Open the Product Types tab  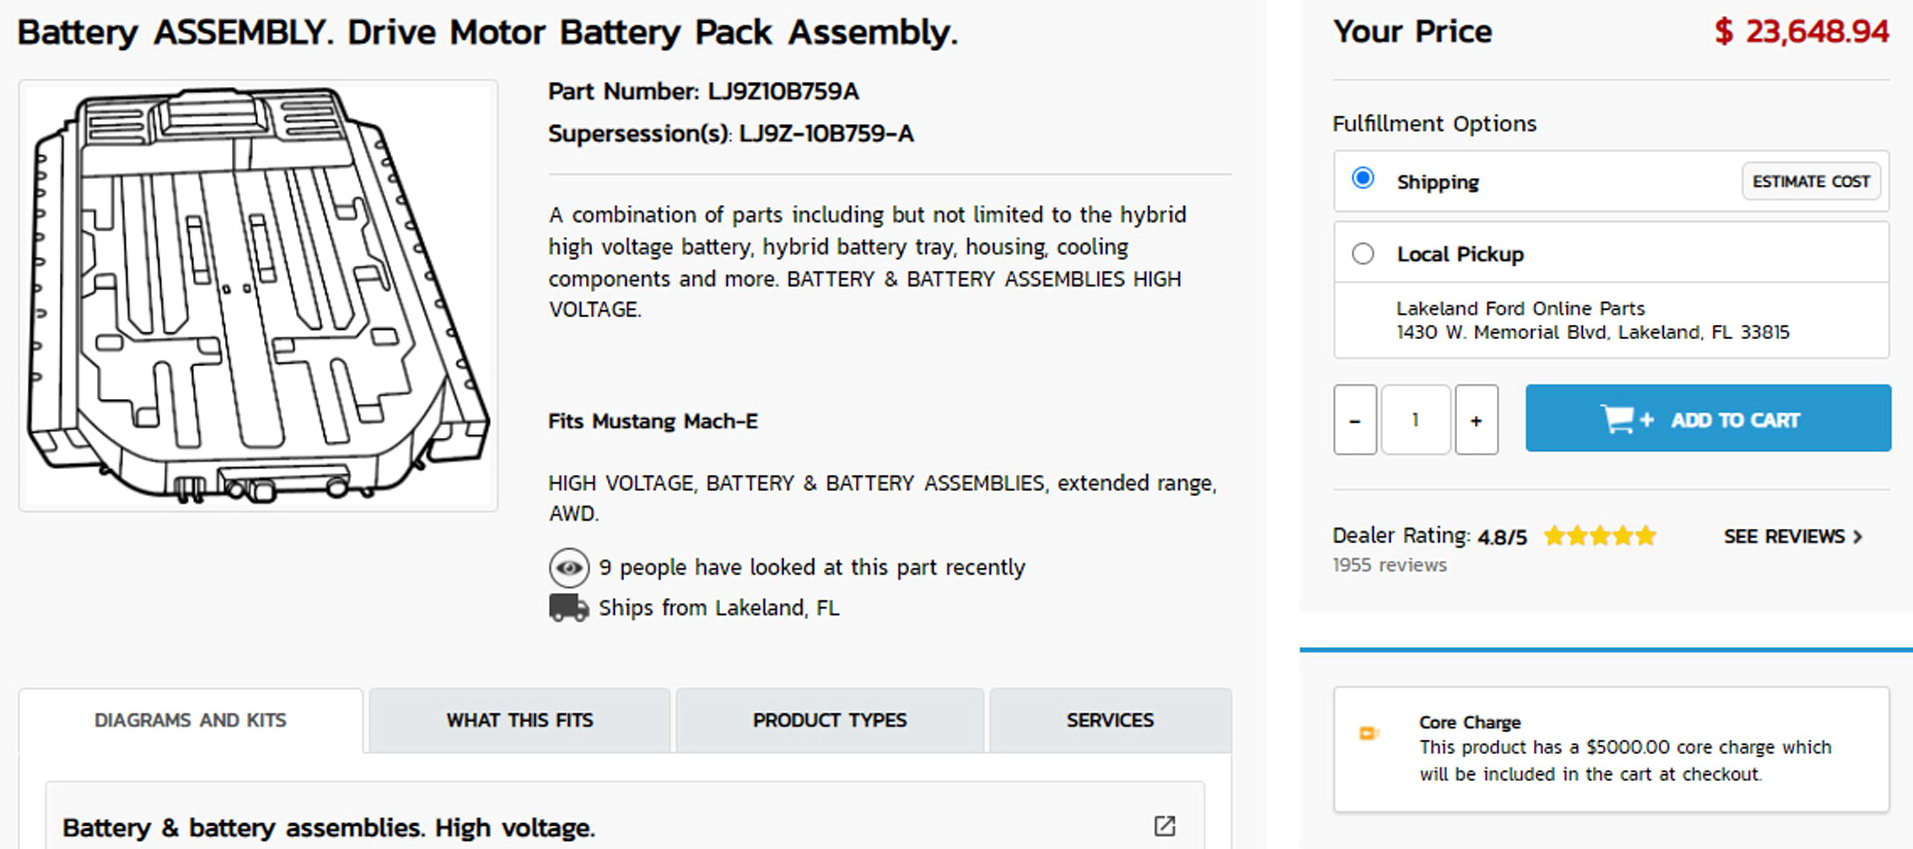pos(829,720)
